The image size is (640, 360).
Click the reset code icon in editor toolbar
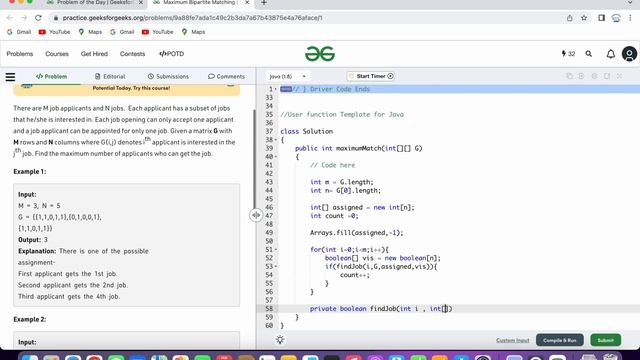581,76
